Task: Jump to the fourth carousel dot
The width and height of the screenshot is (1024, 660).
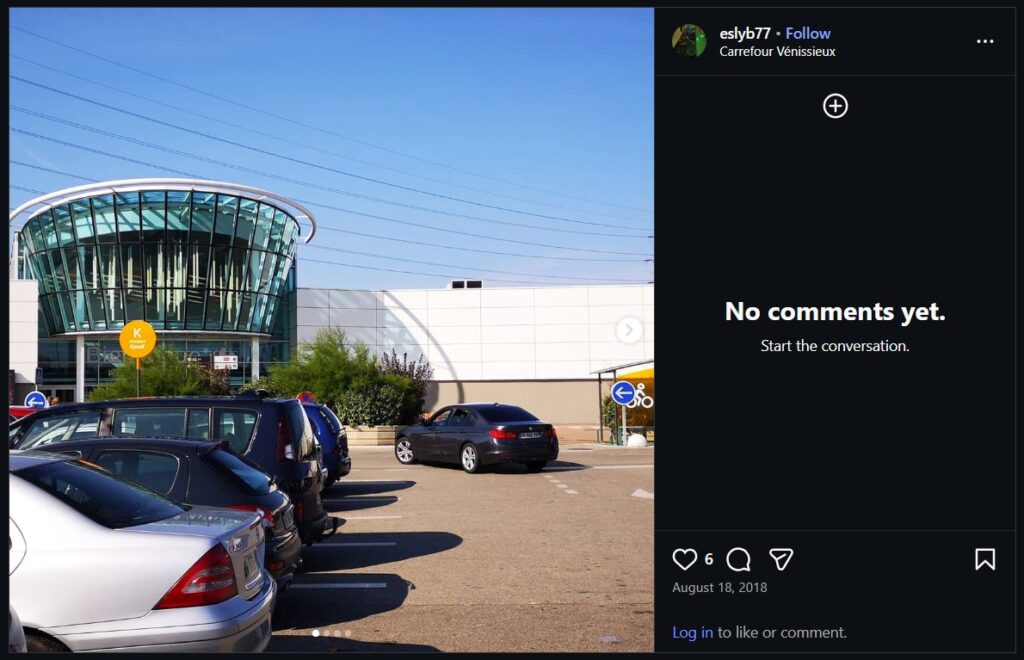Action: click(x=347, y=633)
